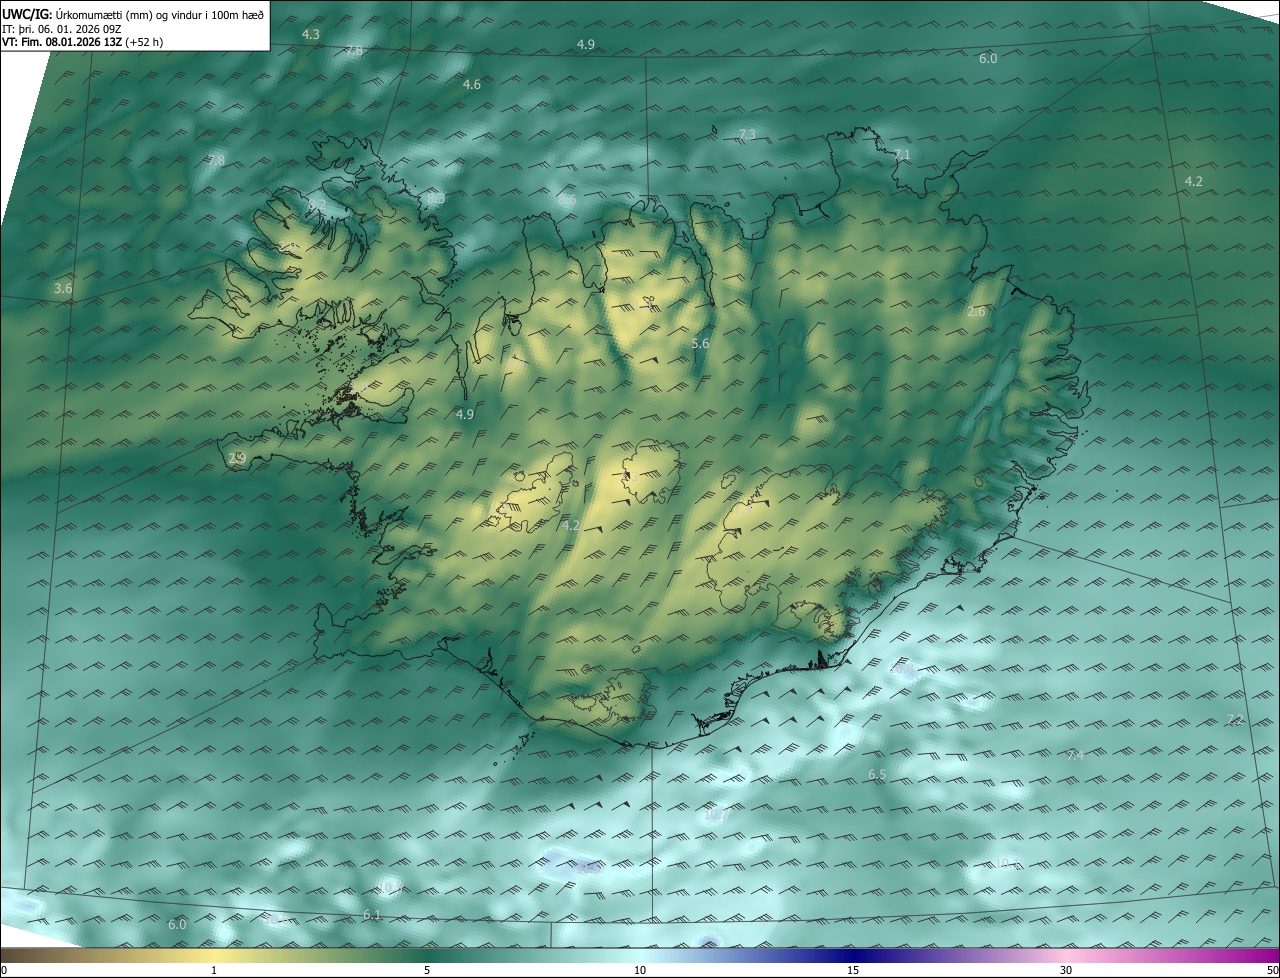Select the 10.7 value label

tap(717, 815)
